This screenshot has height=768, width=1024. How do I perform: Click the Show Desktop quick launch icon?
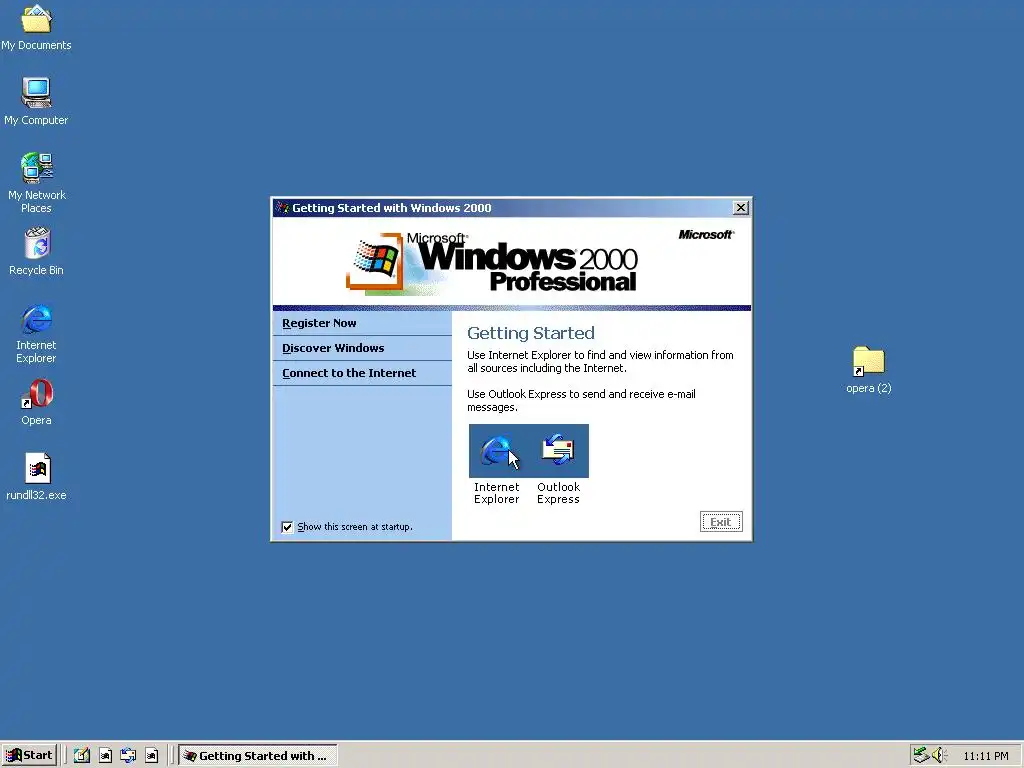tap(82, 755)
